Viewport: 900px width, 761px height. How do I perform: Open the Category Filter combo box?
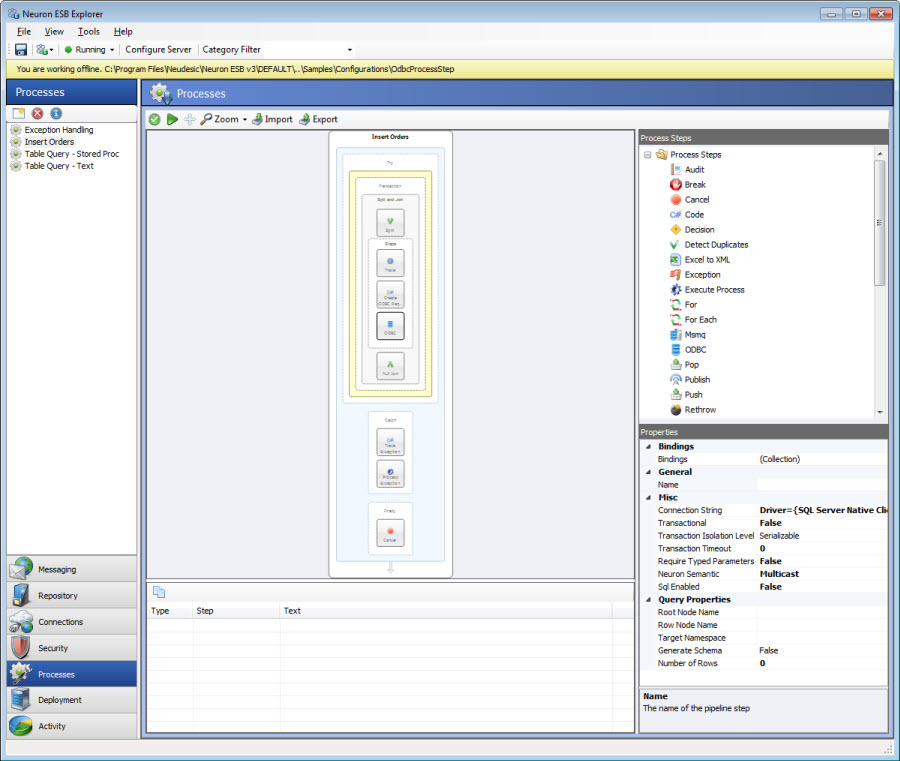[x=310, y=50]
